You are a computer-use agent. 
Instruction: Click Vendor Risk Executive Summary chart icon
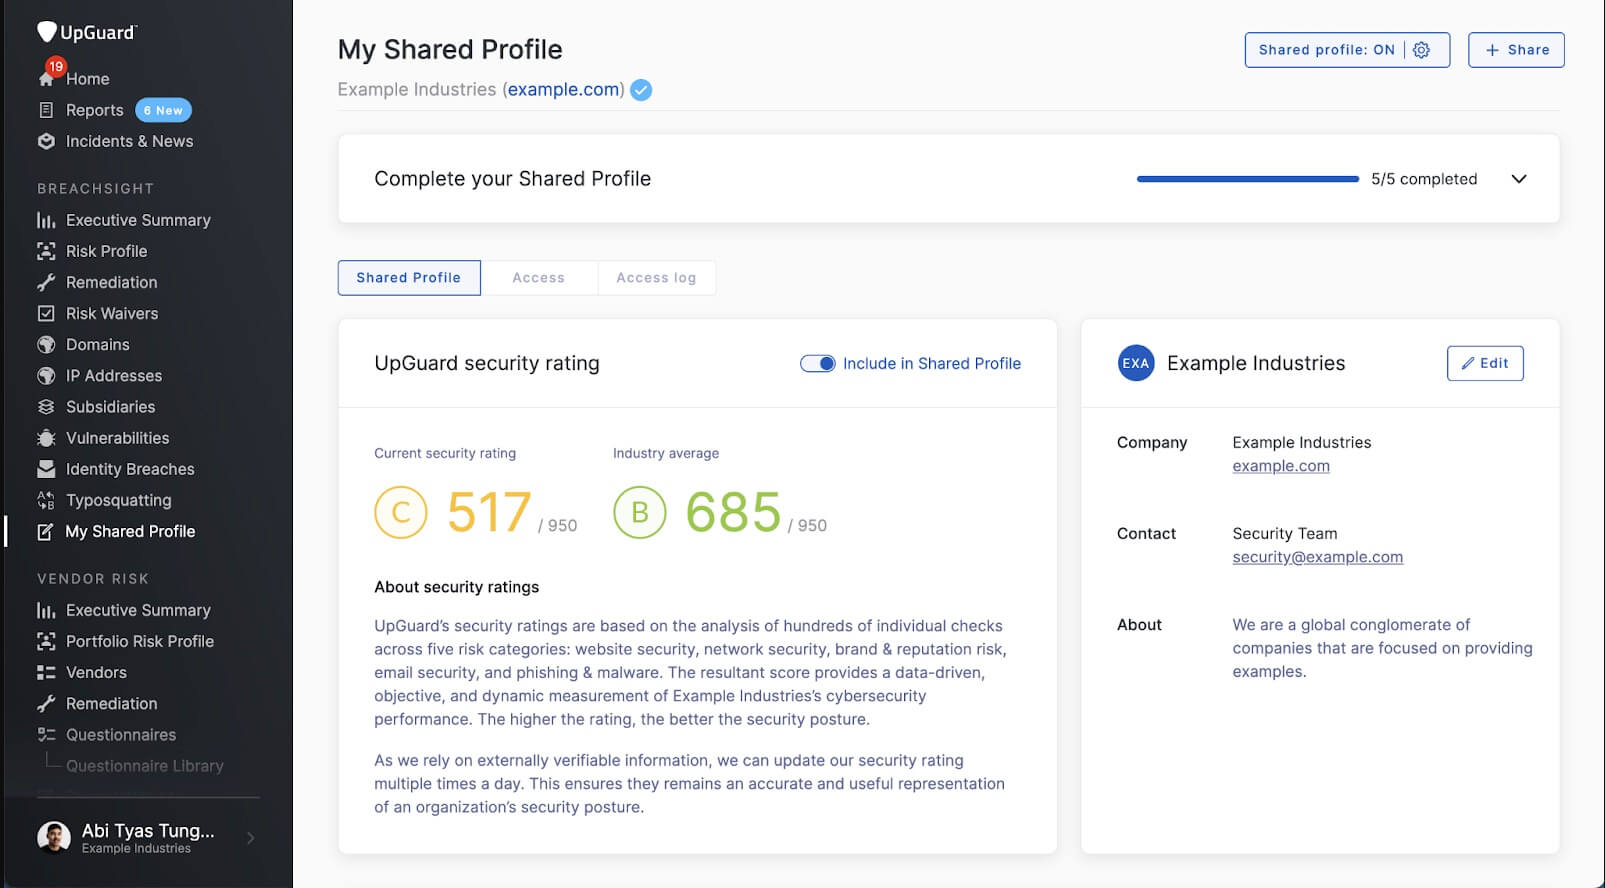46,610
